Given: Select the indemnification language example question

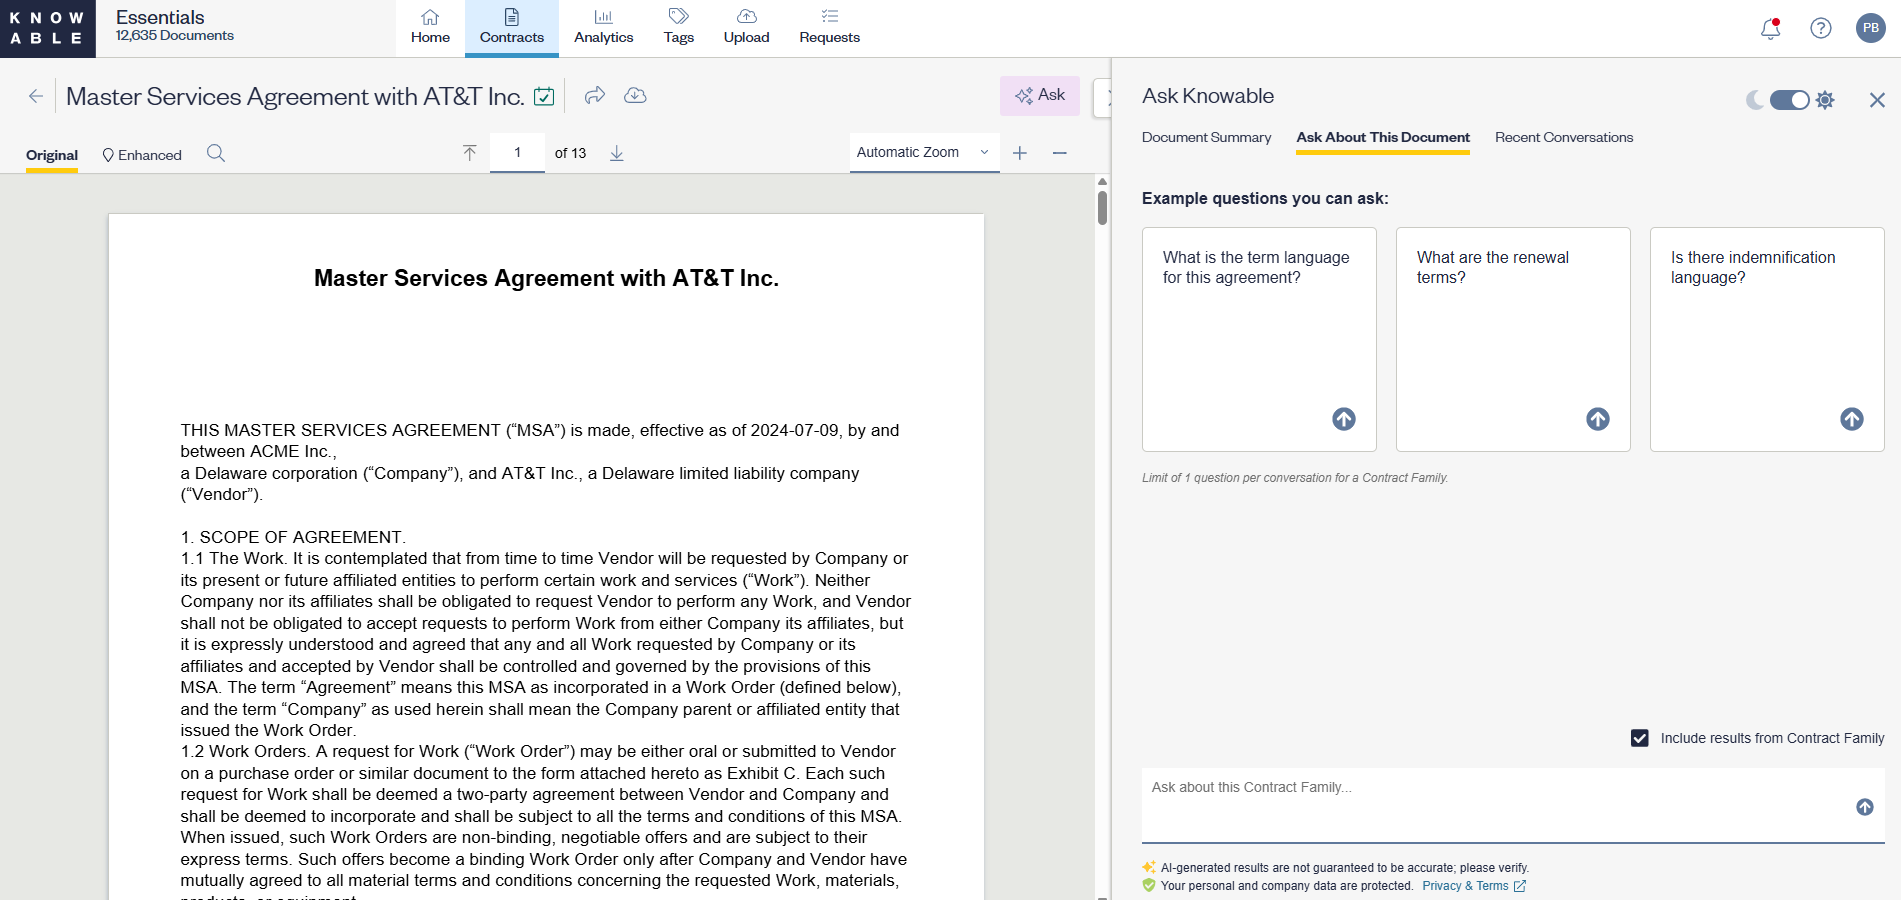Looking at the screenshot, I should (1767, 339).
